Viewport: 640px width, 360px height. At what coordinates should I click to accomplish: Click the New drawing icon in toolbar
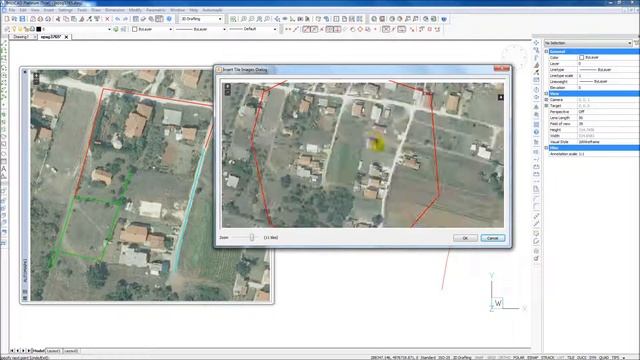point(7,19)
